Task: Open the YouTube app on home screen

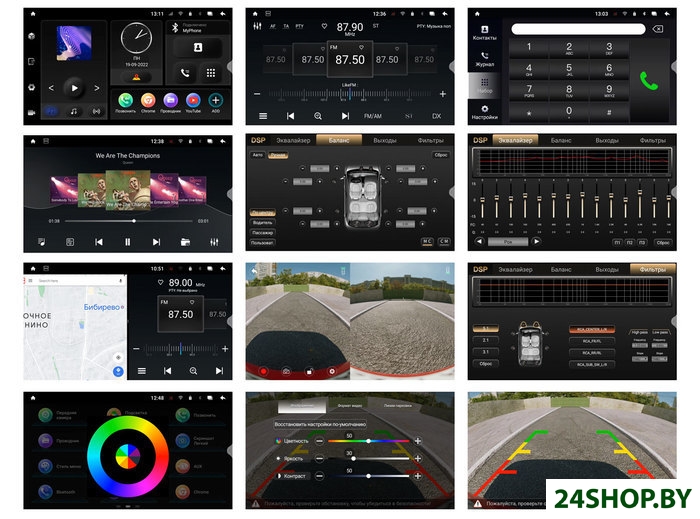Action: (193, 101)
